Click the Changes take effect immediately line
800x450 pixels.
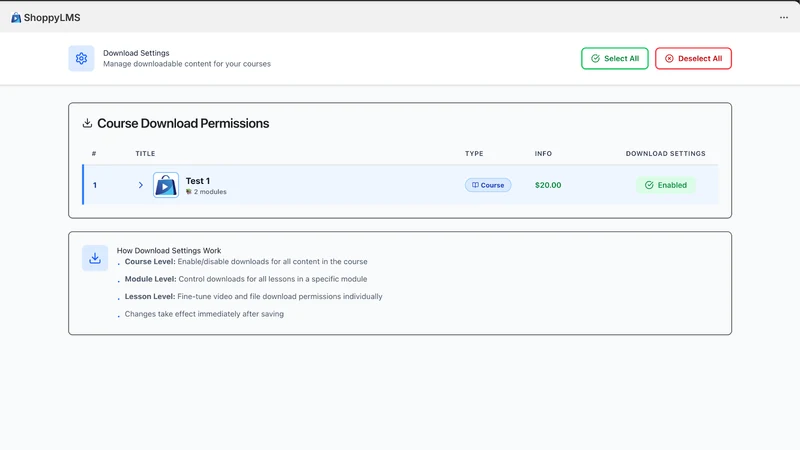(204, 314)
